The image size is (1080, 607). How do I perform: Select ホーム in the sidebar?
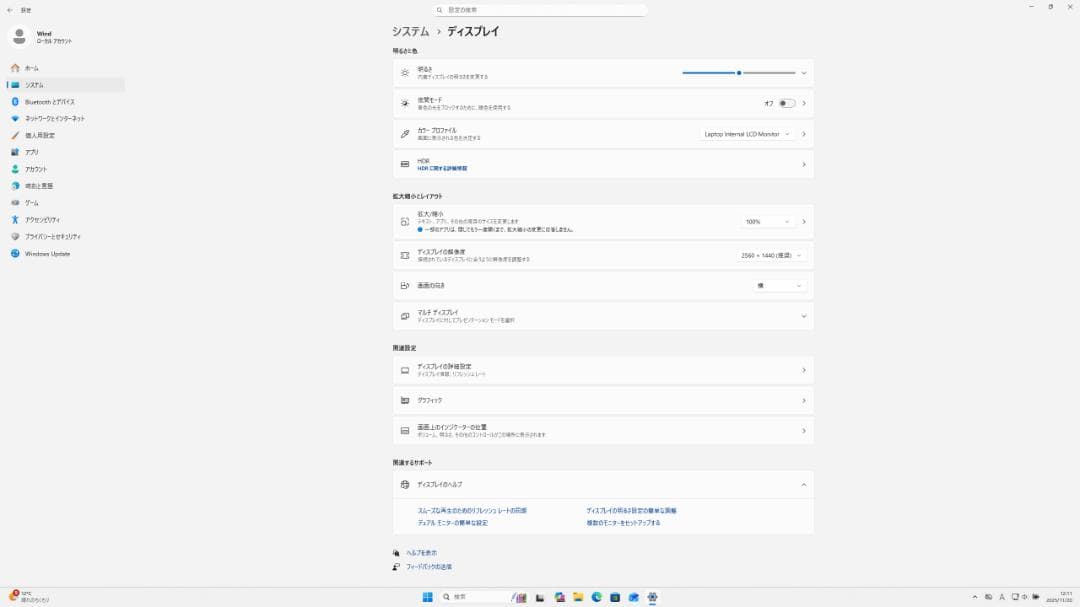(x=32, y=68)
